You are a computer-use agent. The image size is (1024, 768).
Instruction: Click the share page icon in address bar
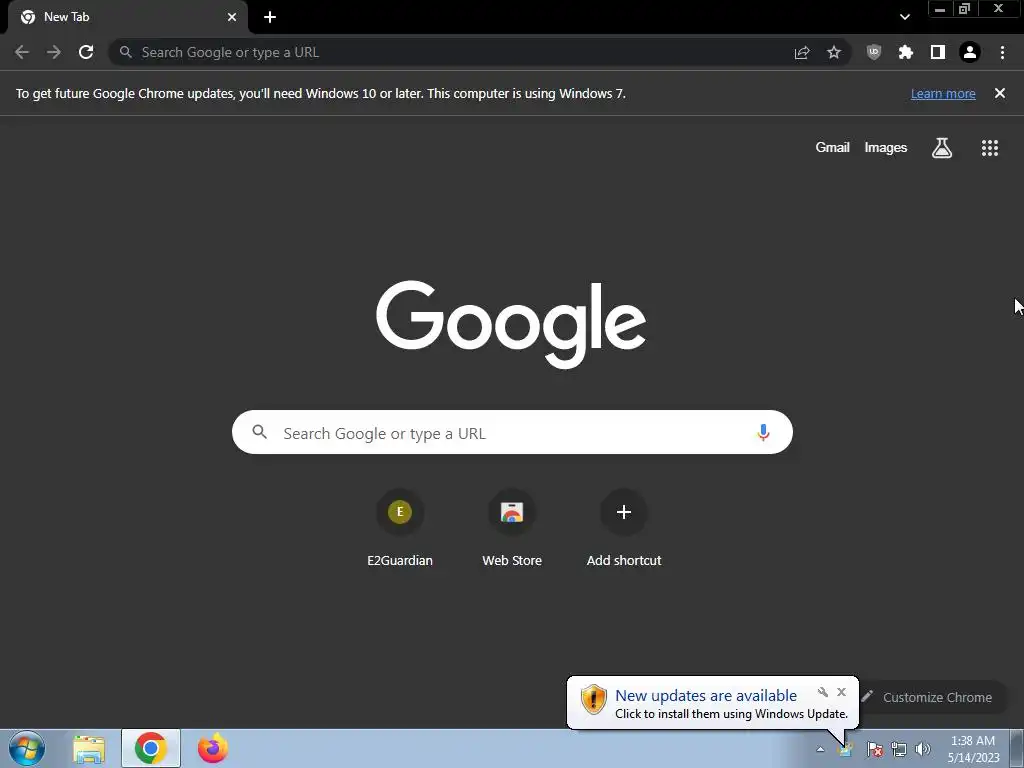[x=802, y=52]
